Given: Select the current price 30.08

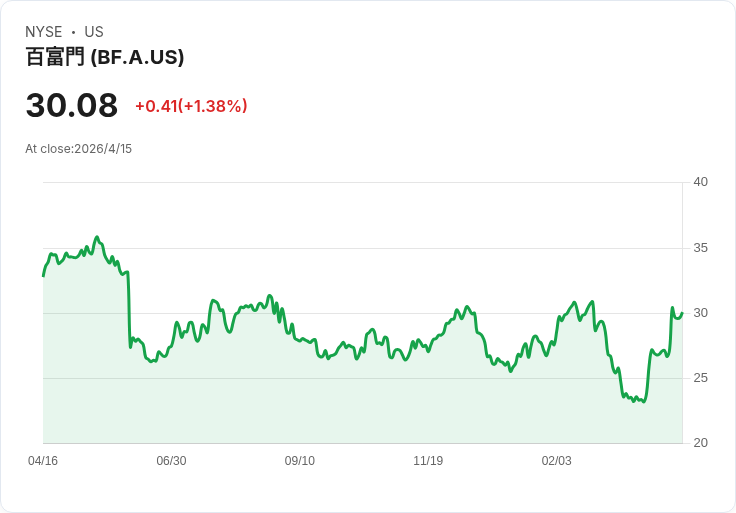Looking at the screenshot, I should pyautogui.click(x=72, y=105).
